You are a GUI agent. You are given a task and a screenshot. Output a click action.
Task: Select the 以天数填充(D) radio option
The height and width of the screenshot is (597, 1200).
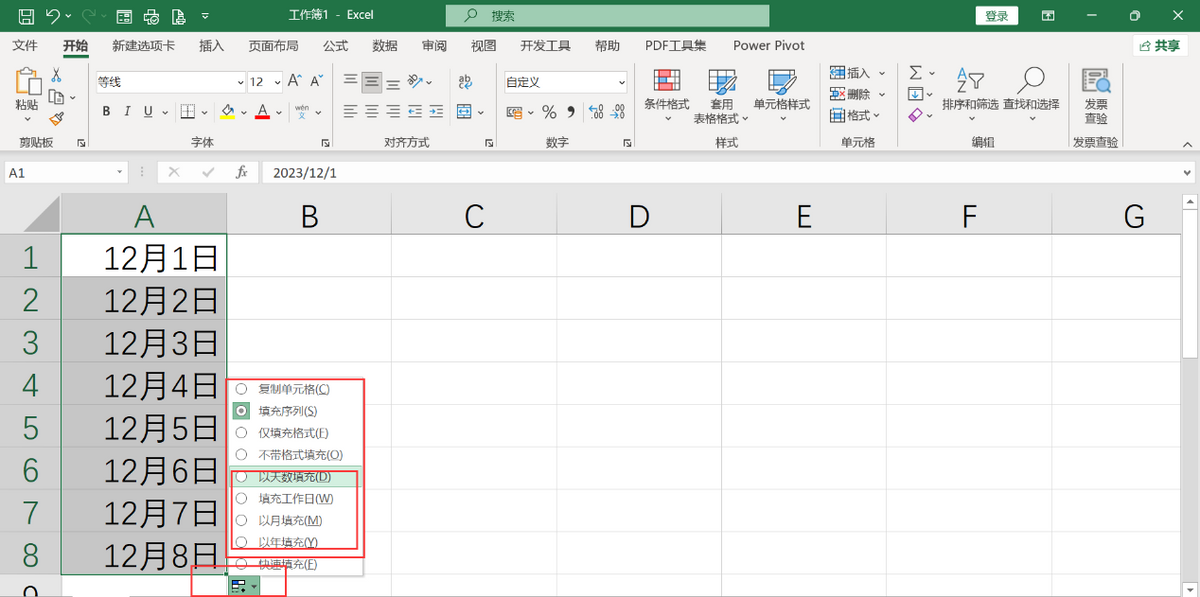[241, 476]
